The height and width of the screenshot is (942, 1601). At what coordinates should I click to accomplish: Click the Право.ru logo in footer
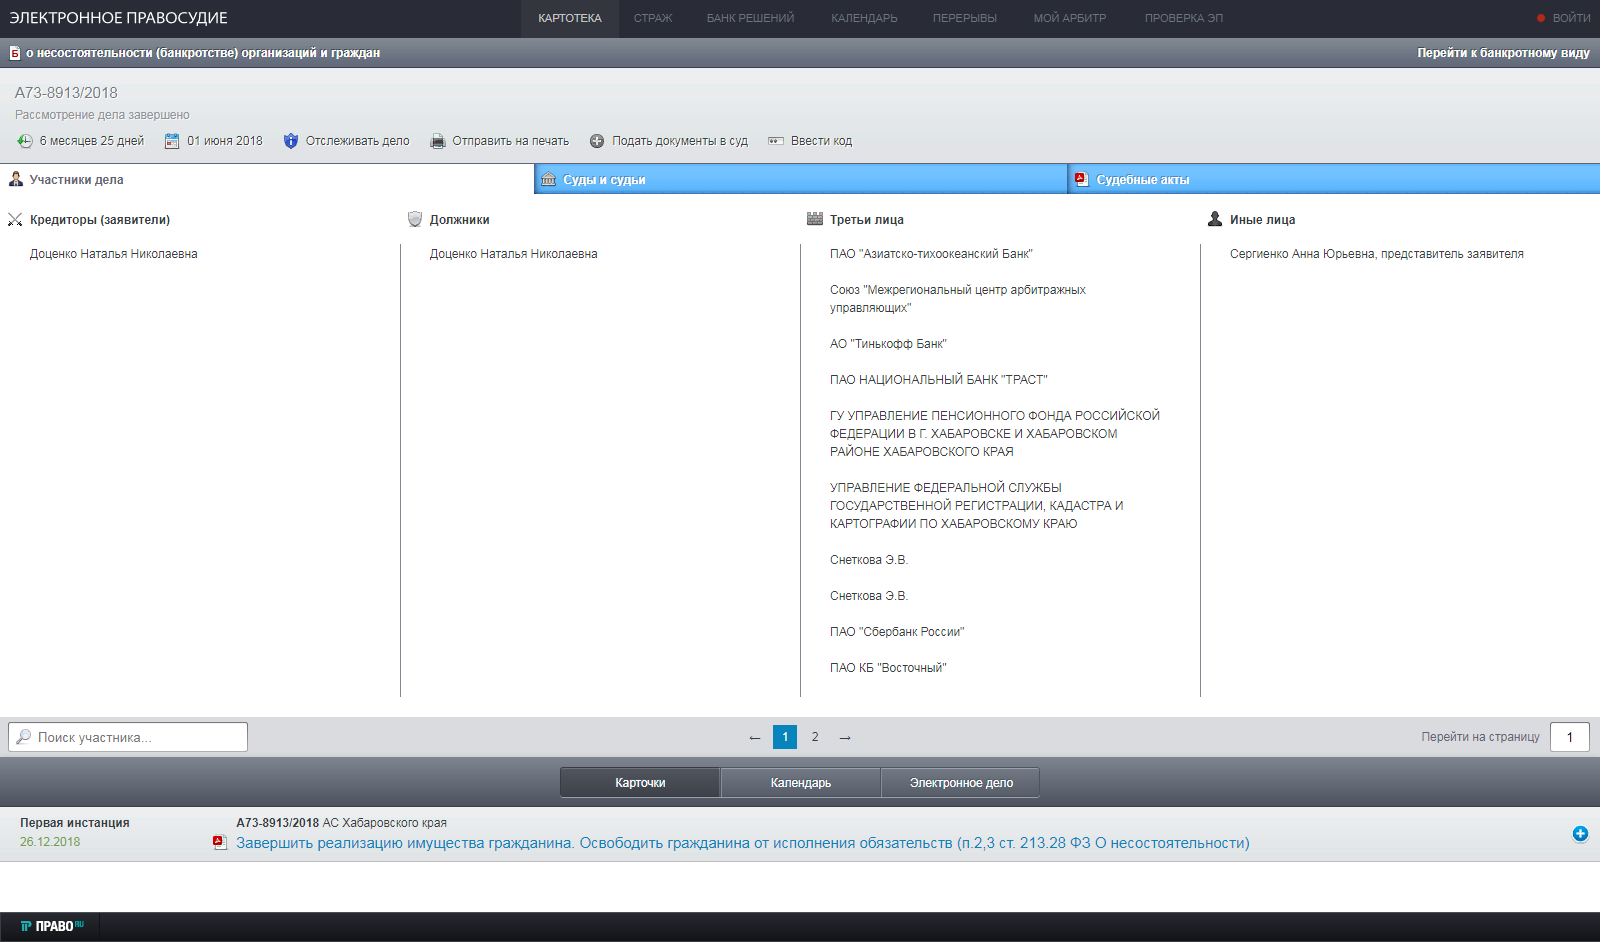point(52,926)
